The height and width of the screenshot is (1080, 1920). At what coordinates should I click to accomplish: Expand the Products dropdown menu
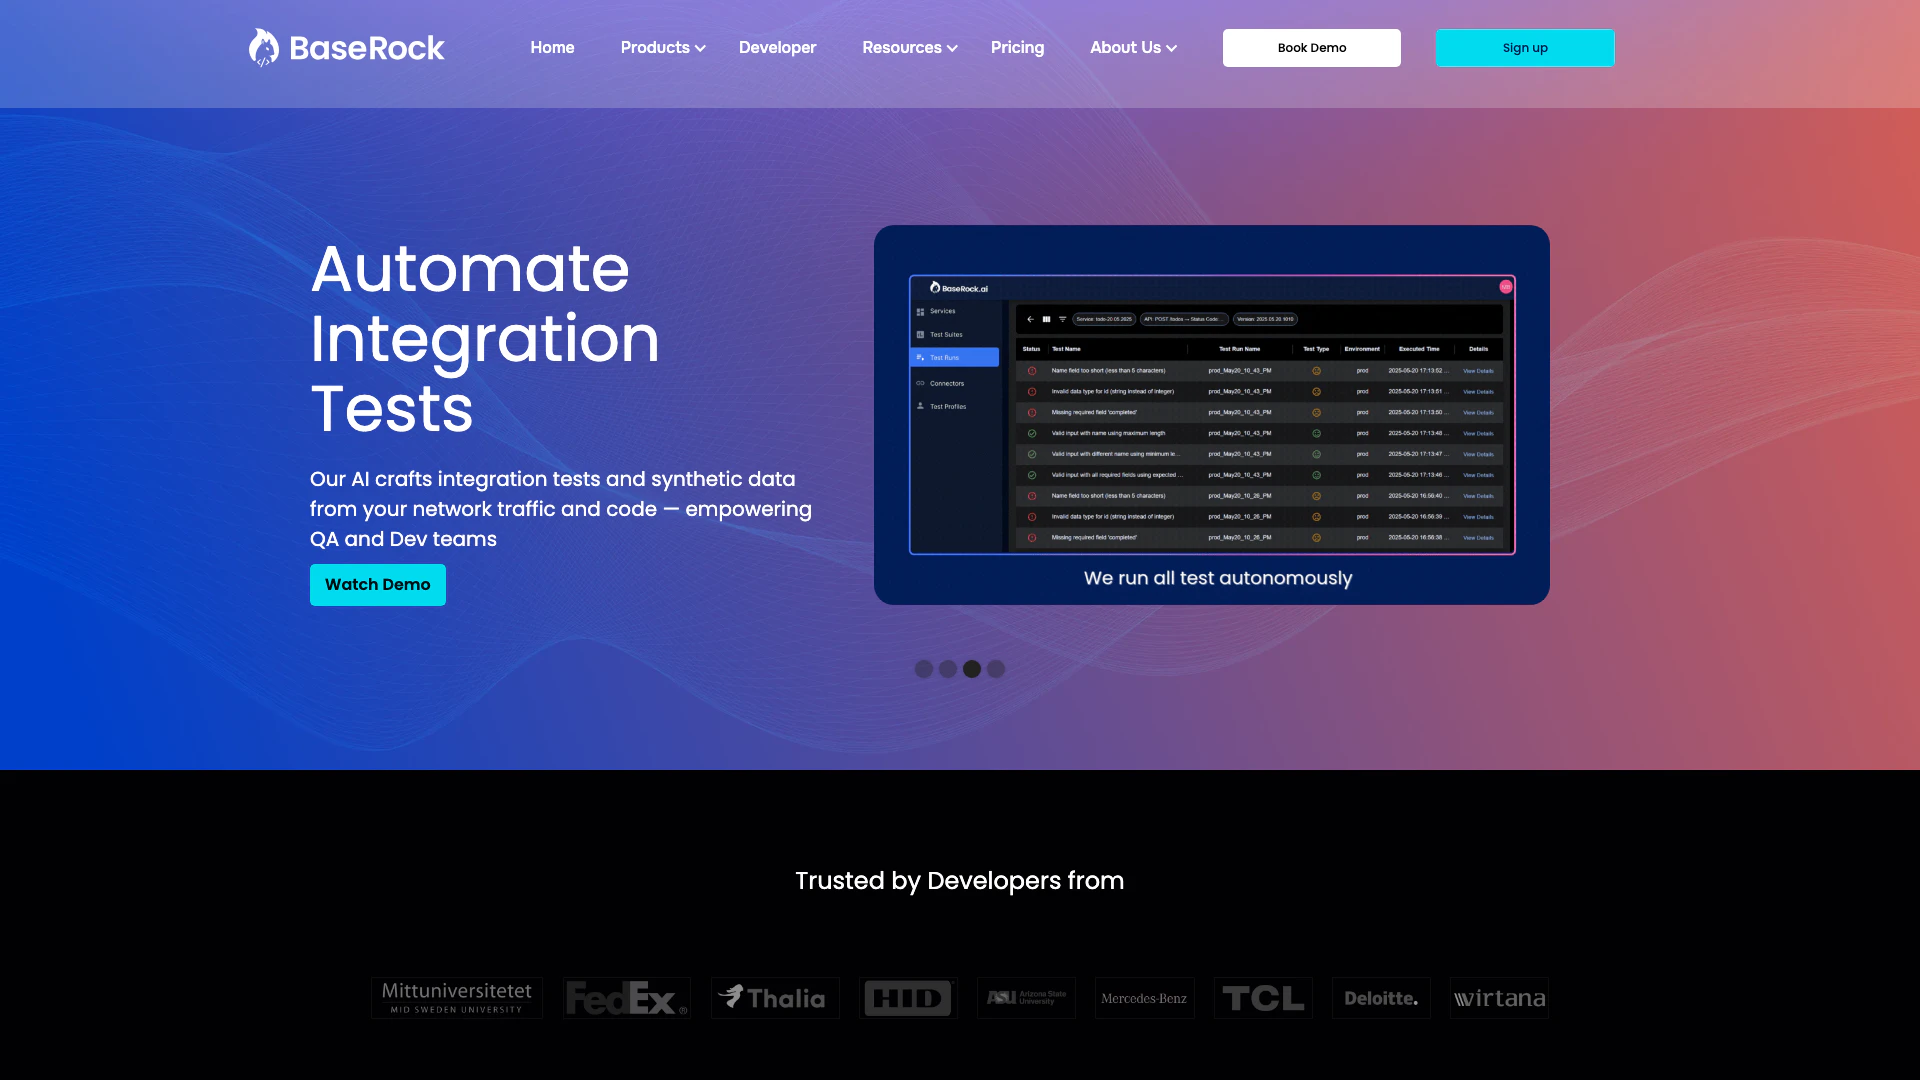662,48
